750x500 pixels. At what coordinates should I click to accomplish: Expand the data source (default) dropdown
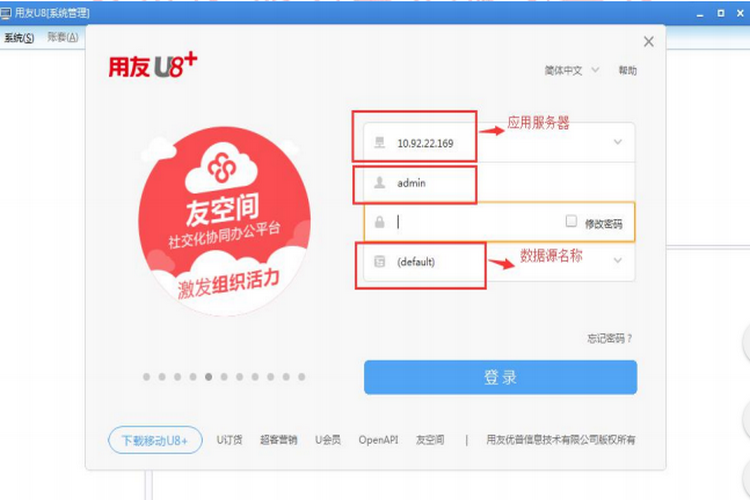point(618,260)
